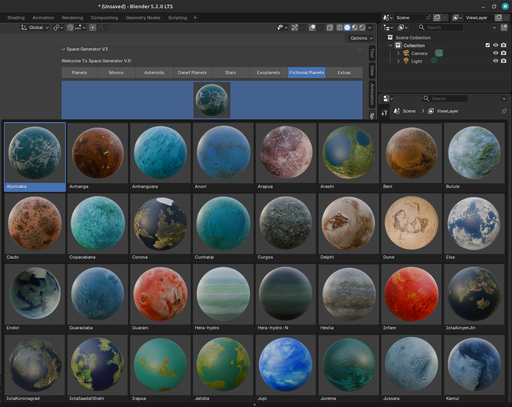Click the new collection icon in Outliner

[x=504, y=28]
